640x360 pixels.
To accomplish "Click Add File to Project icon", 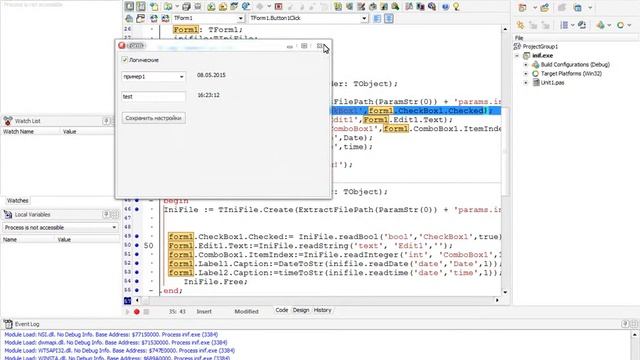I will pyautogui.click(x=211, y=7).
